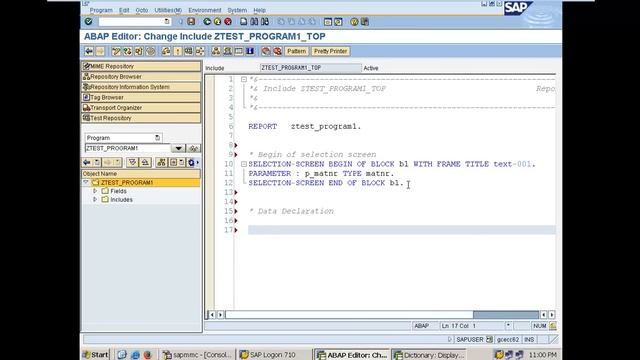Click the green Enter checkmark icon
The height and width of the screenshot is (360, 640).
[89, 22]
